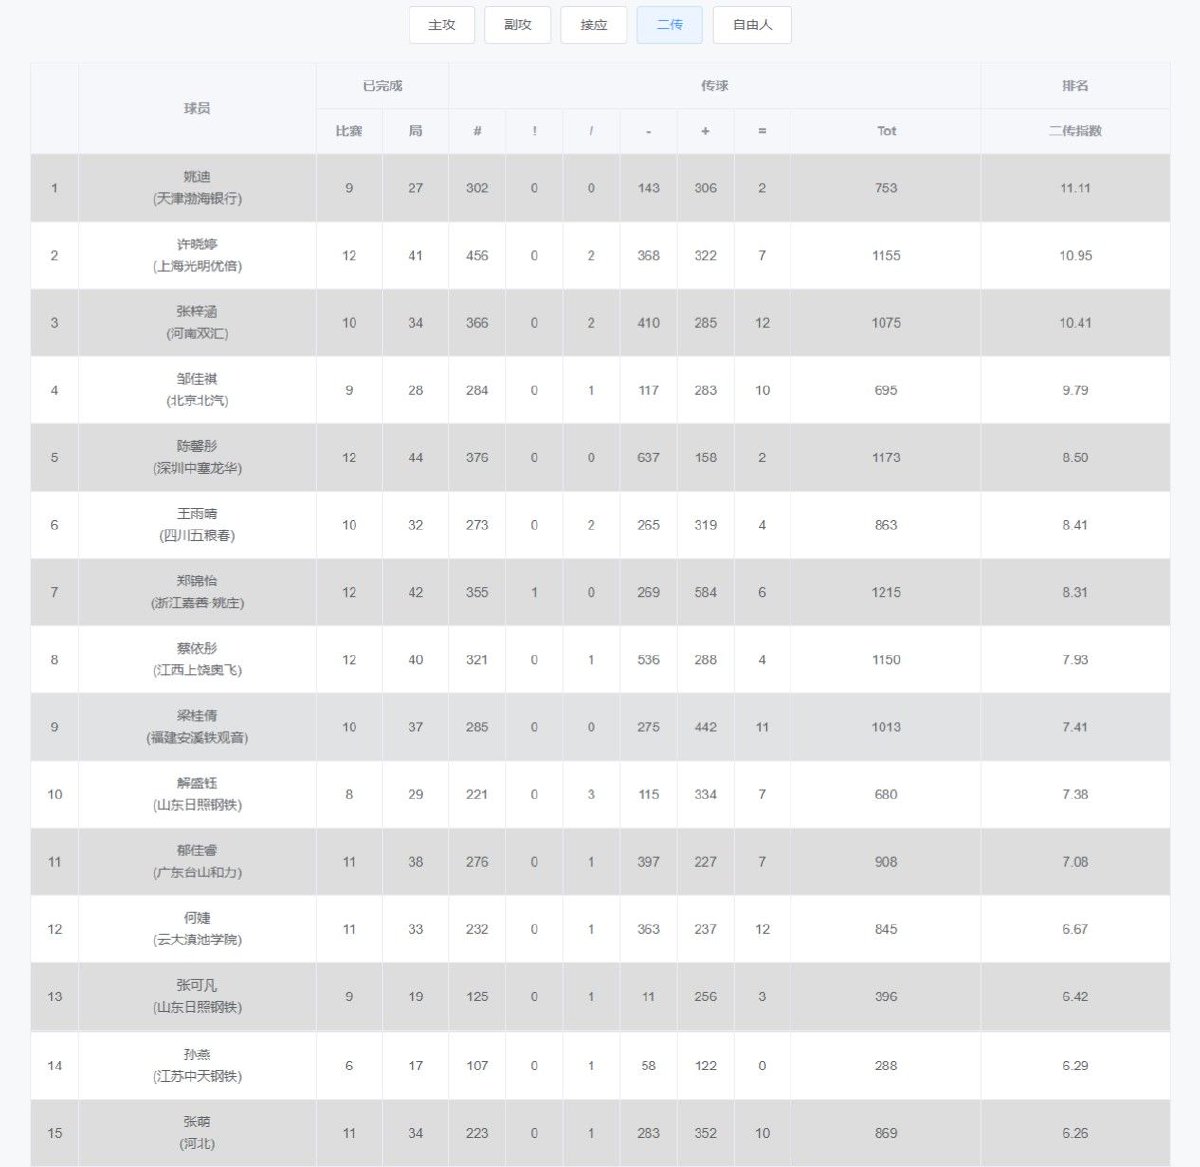The image size is (1200, 1167).
Task: Sort by the Tot column header
Action: (886, 131)
